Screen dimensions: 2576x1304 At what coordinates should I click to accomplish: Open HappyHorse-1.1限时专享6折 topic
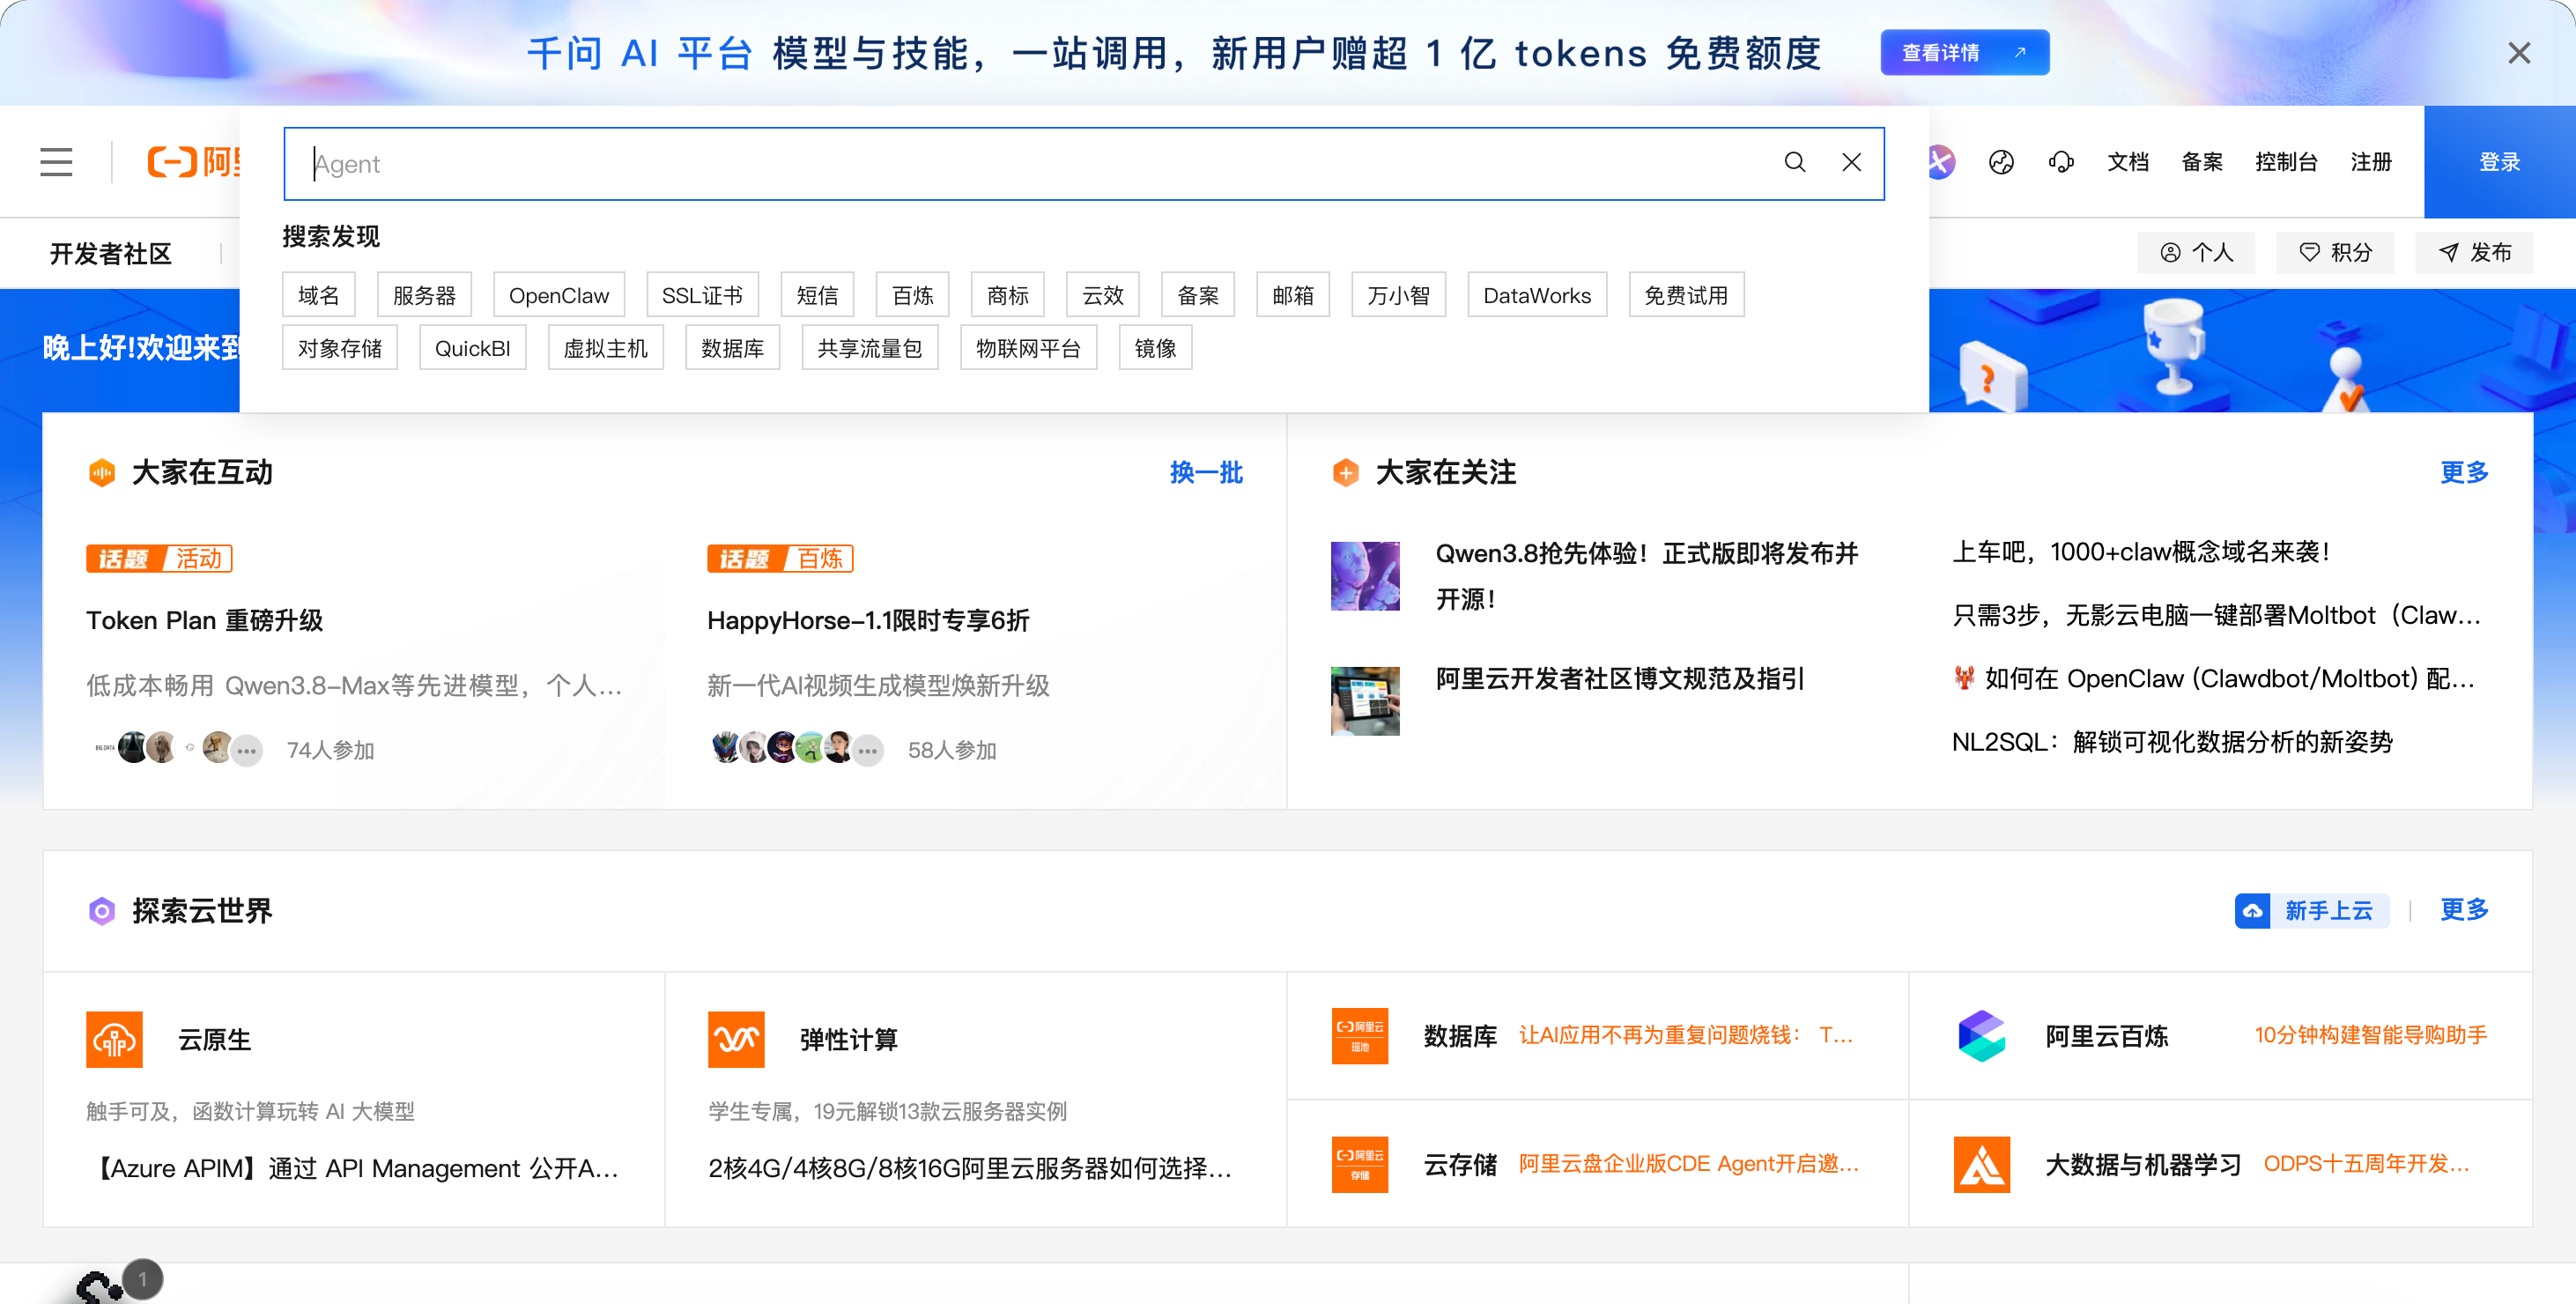[x=868, y=620]
